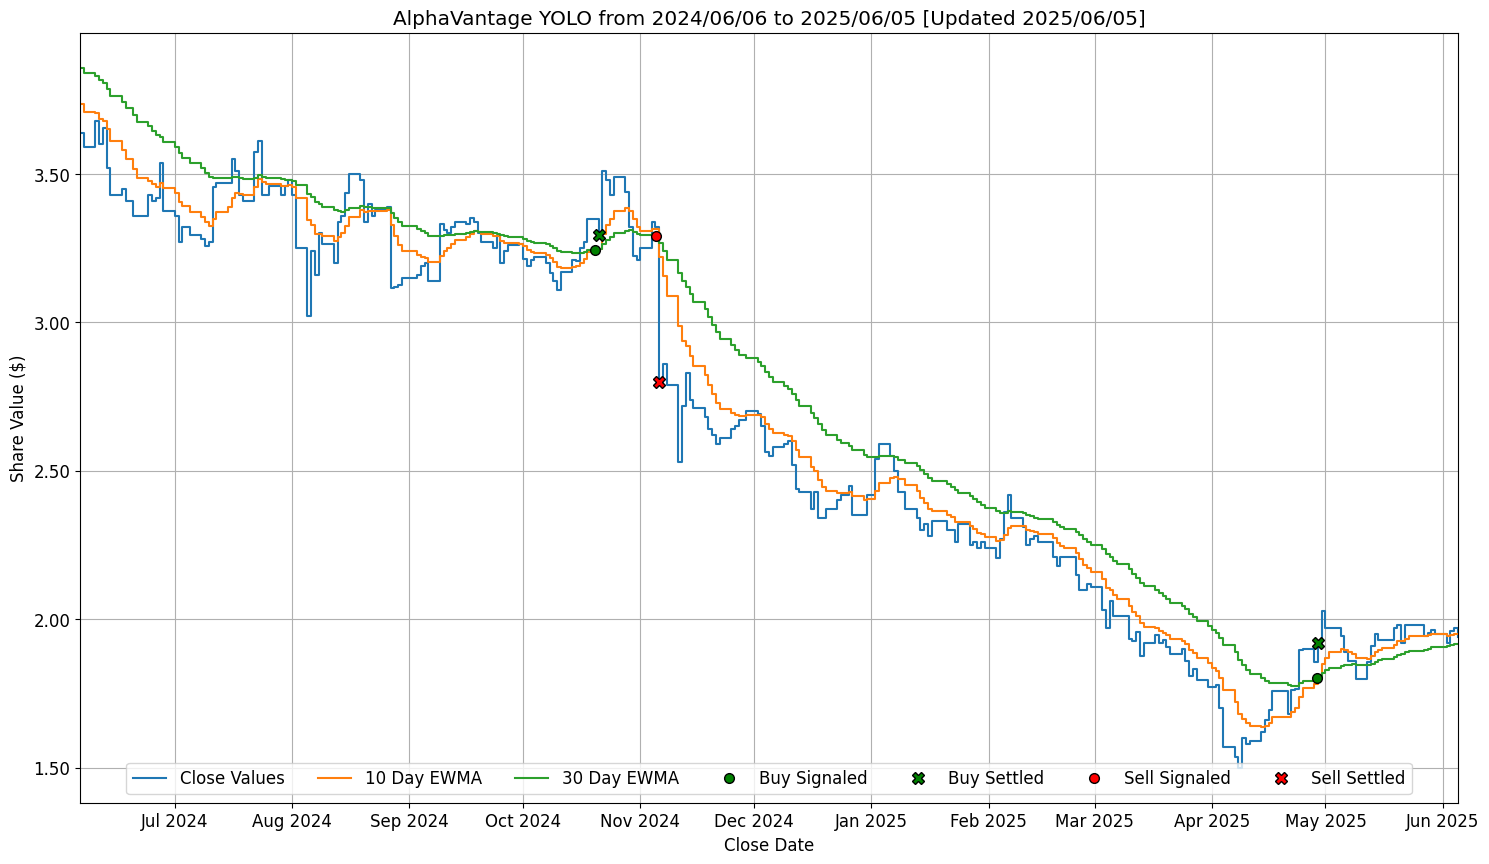Click the 'Dec 2024' x-axis tick label
This screenshot has height=864, width=1489.
coord(755,822)
